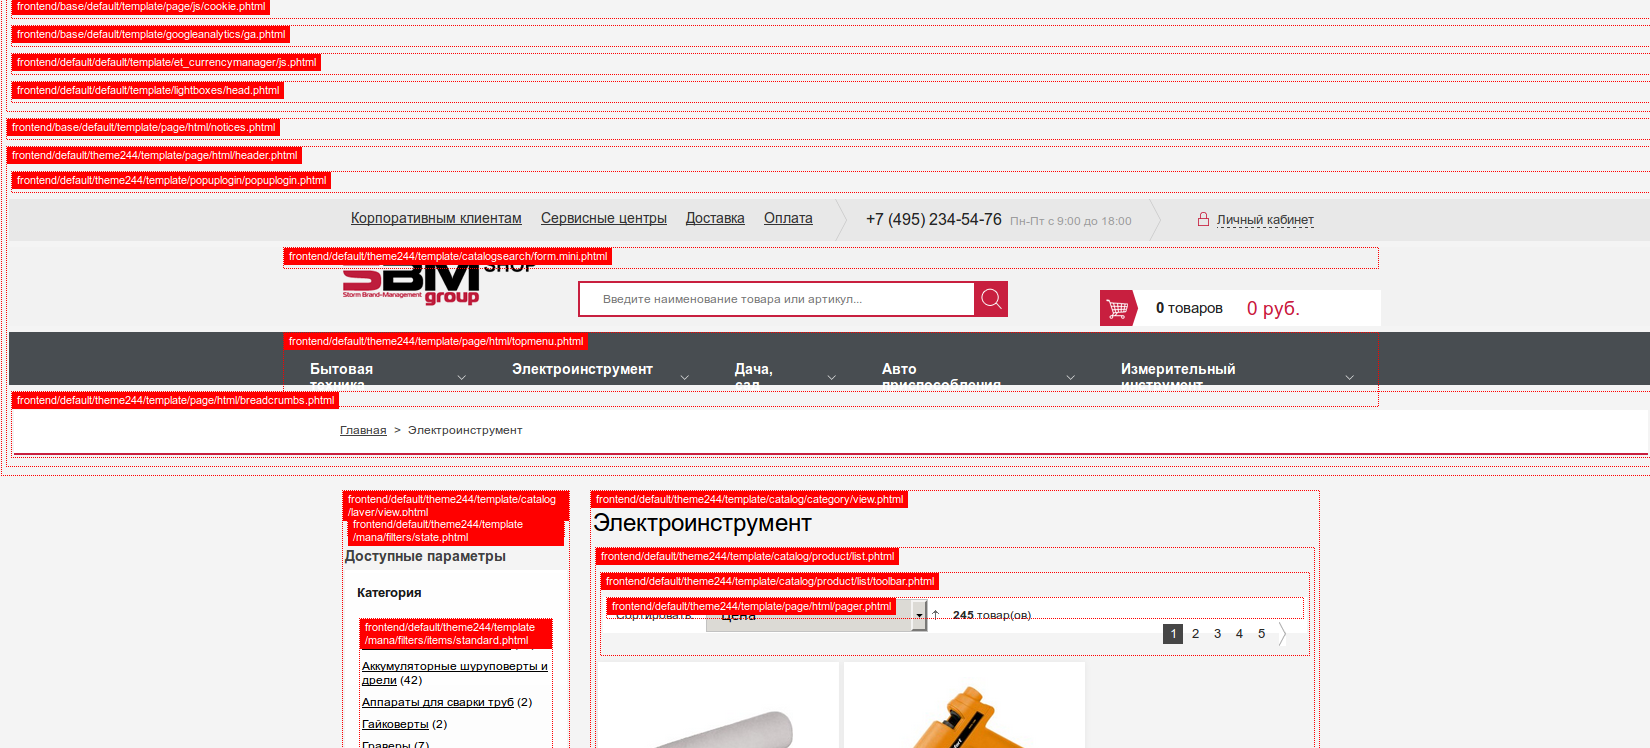This screenshot has height=748, width=1650.
Task: Click the Электроинструмент breadcrumb text
Action: (465, 430)
